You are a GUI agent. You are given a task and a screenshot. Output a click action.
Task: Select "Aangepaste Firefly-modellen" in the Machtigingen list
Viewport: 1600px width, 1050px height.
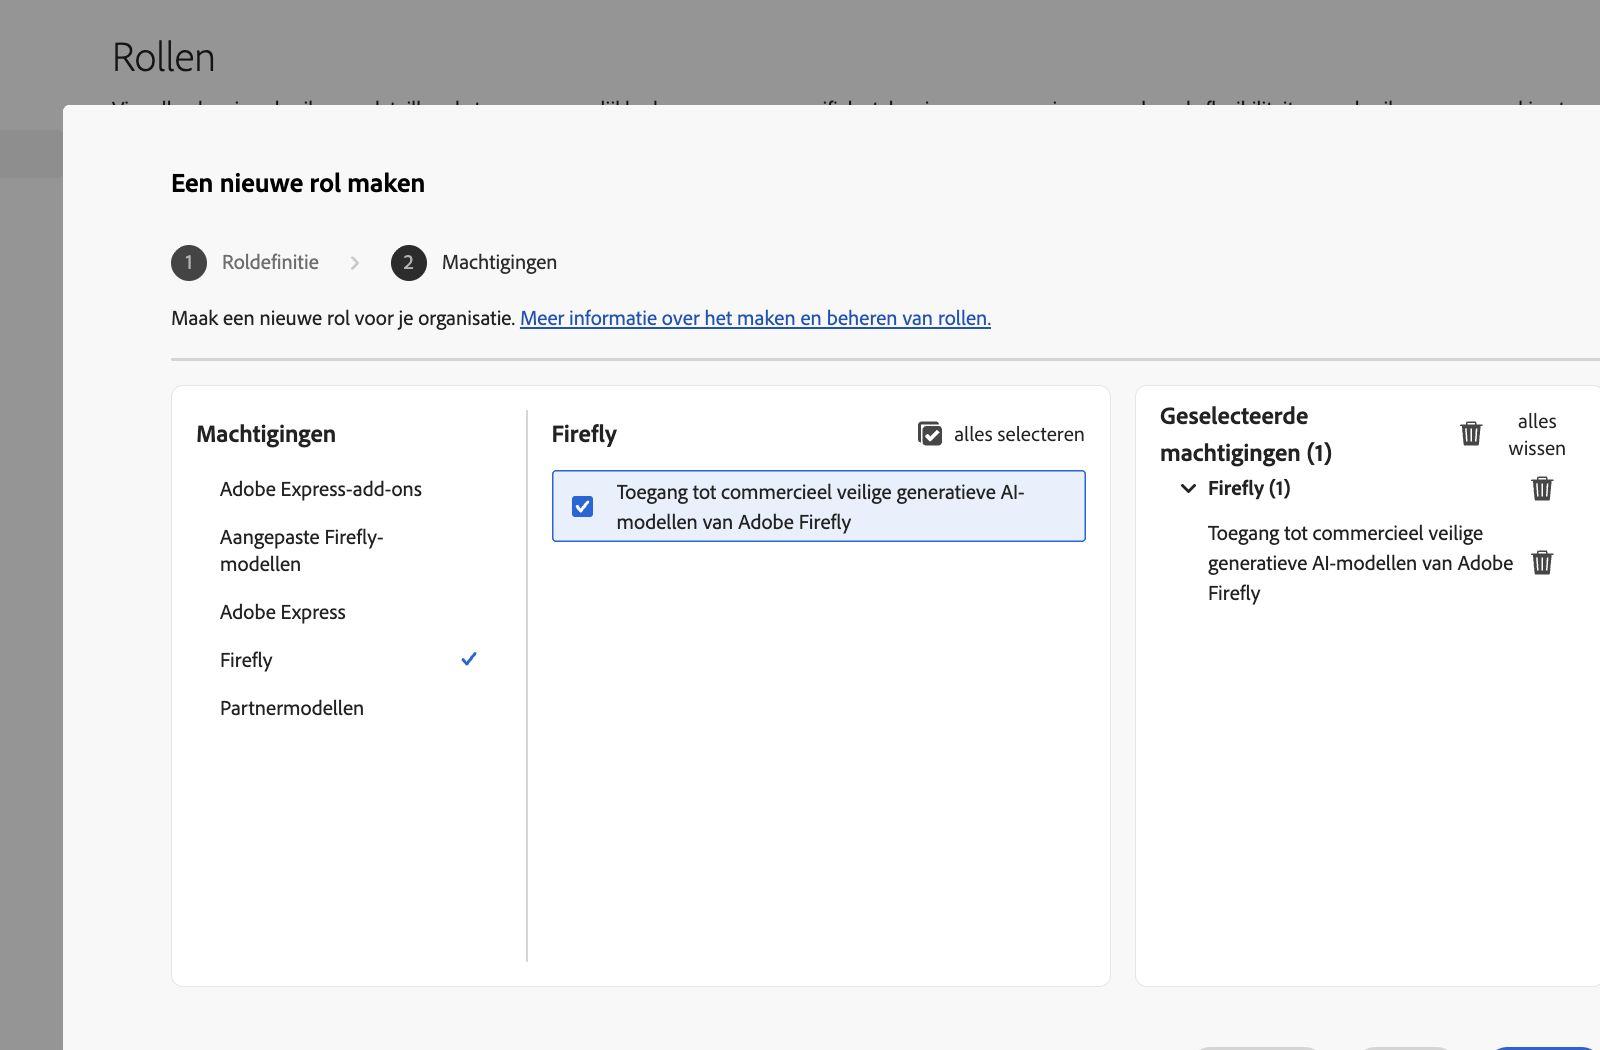[301, 550]
